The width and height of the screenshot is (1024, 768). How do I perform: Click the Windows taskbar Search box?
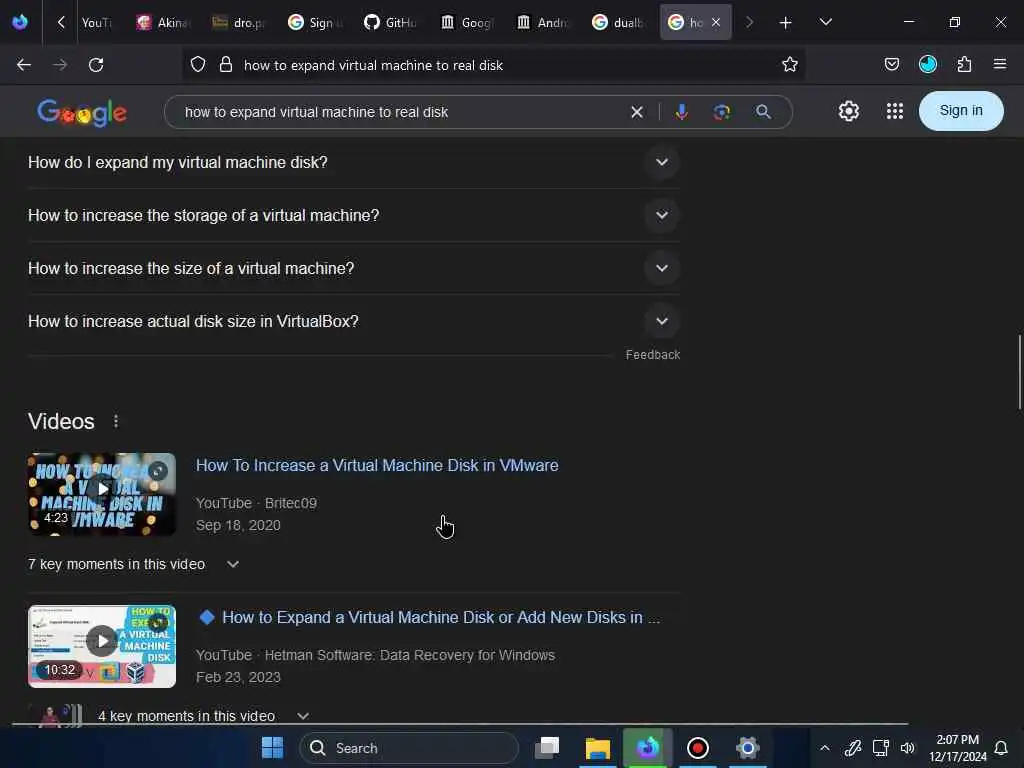(x=409, y=748)
